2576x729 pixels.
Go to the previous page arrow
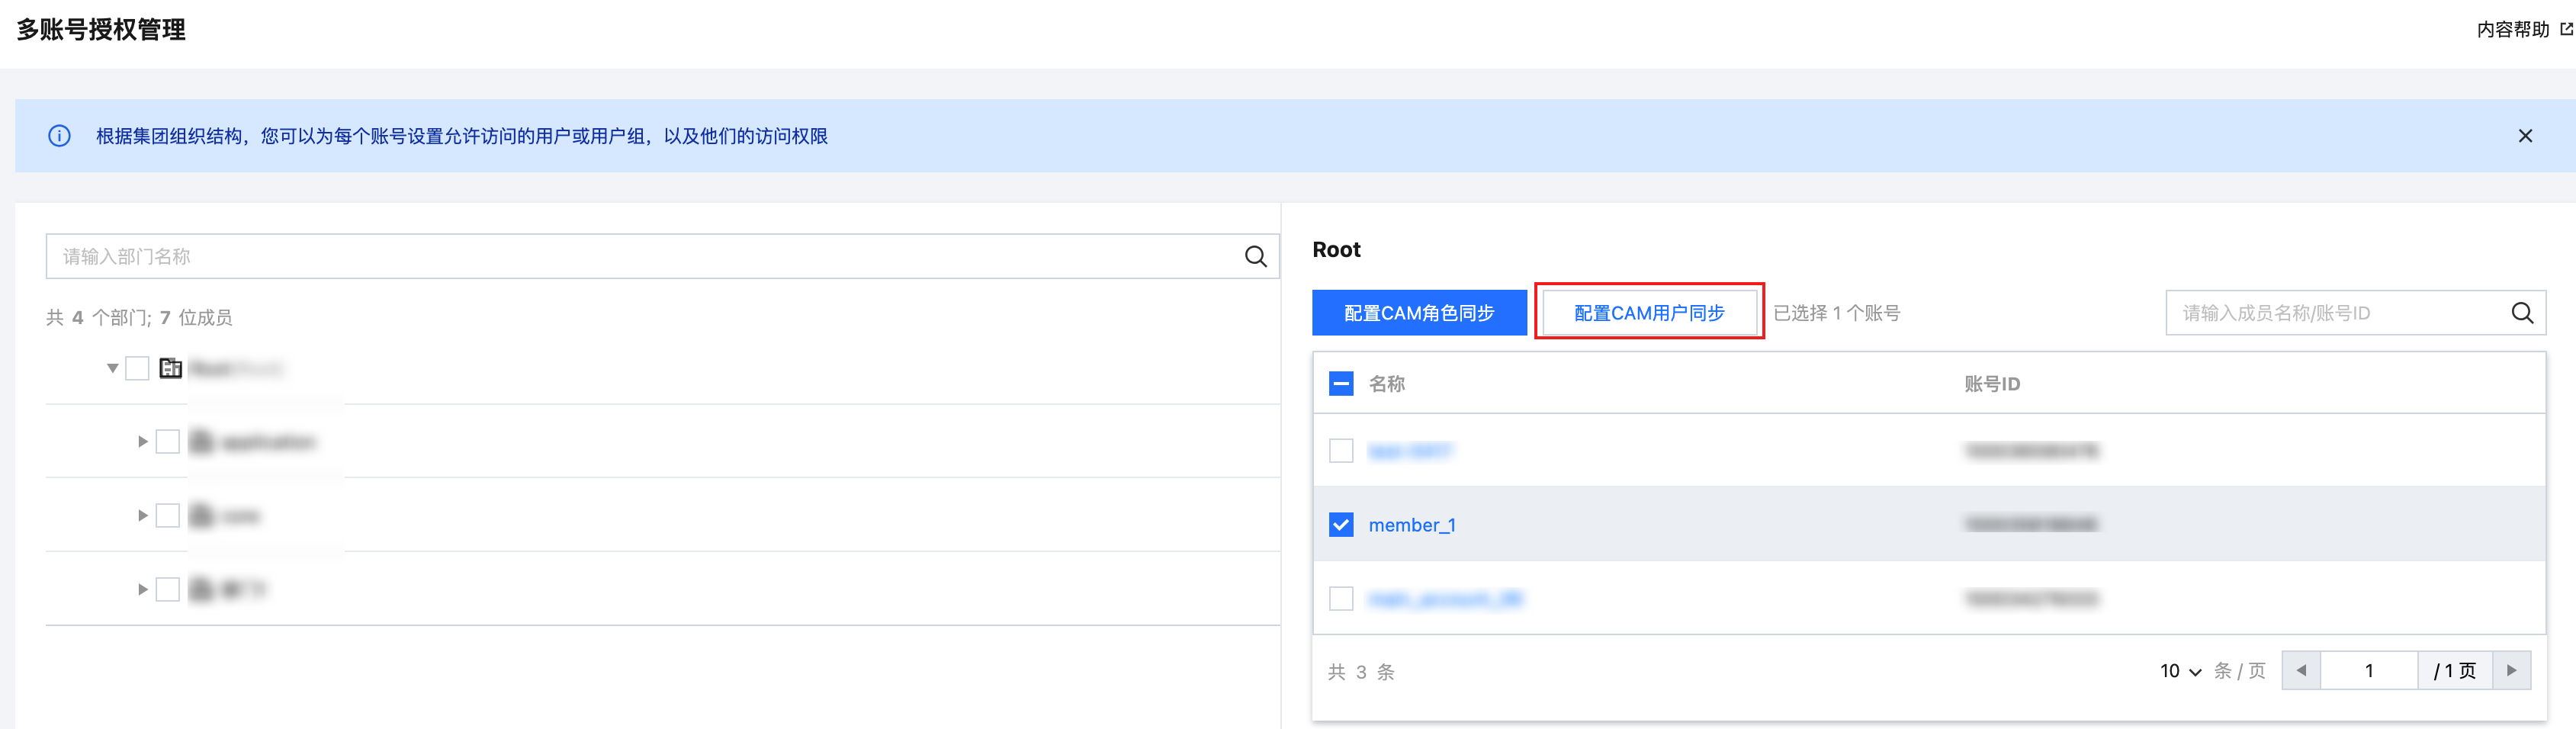pos(2301,670)
